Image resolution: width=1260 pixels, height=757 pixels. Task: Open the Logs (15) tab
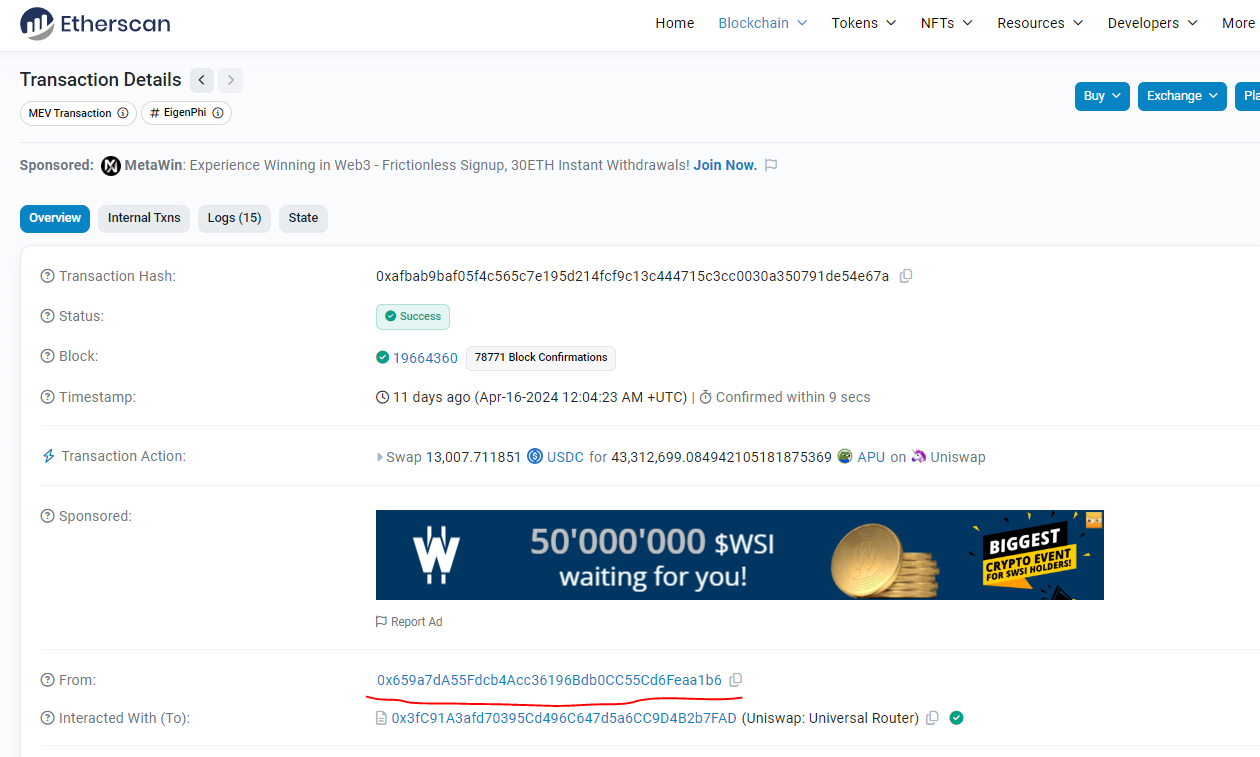click(234, 218)
